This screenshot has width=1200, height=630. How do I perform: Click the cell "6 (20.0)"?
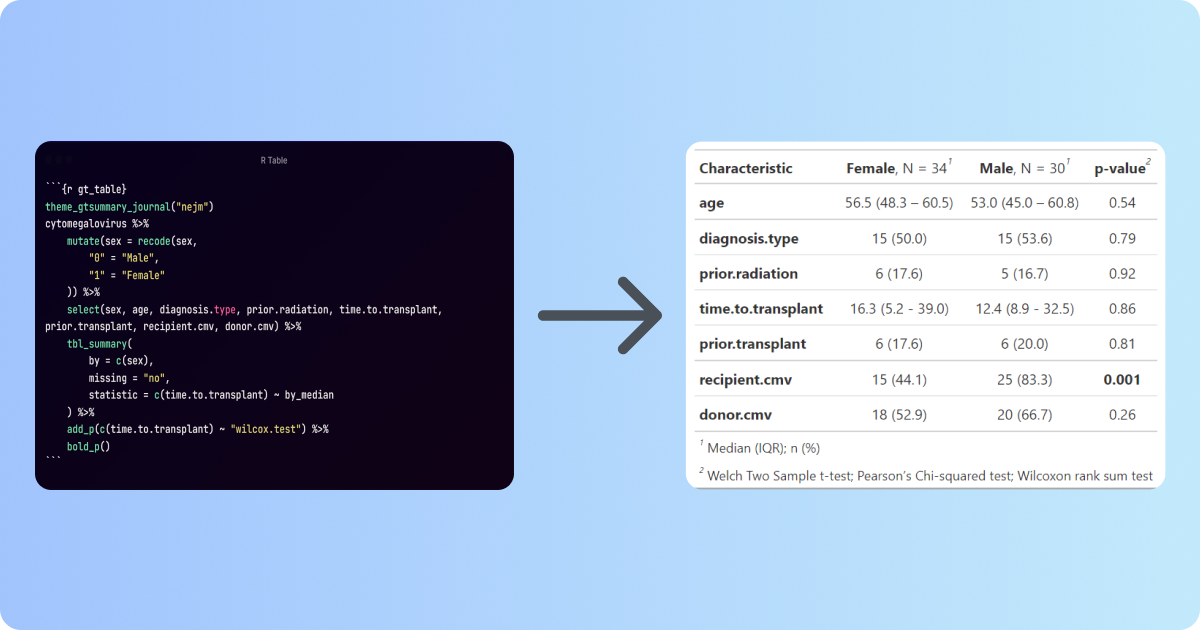click(x=1025, y=344)
